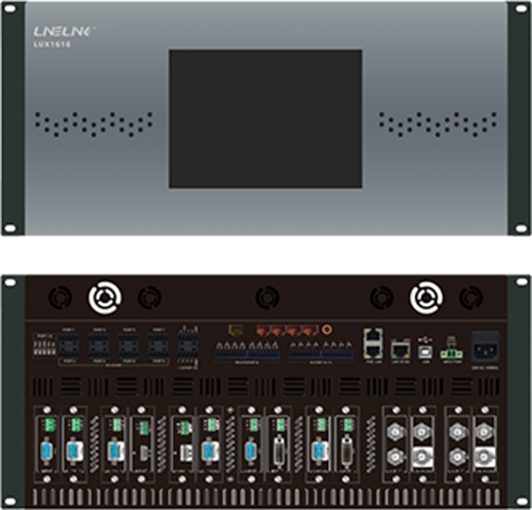The height and width of the screenshot is (510, 532).
Task: Select the single LAN port next to USB
Action: tap(400, 348)
